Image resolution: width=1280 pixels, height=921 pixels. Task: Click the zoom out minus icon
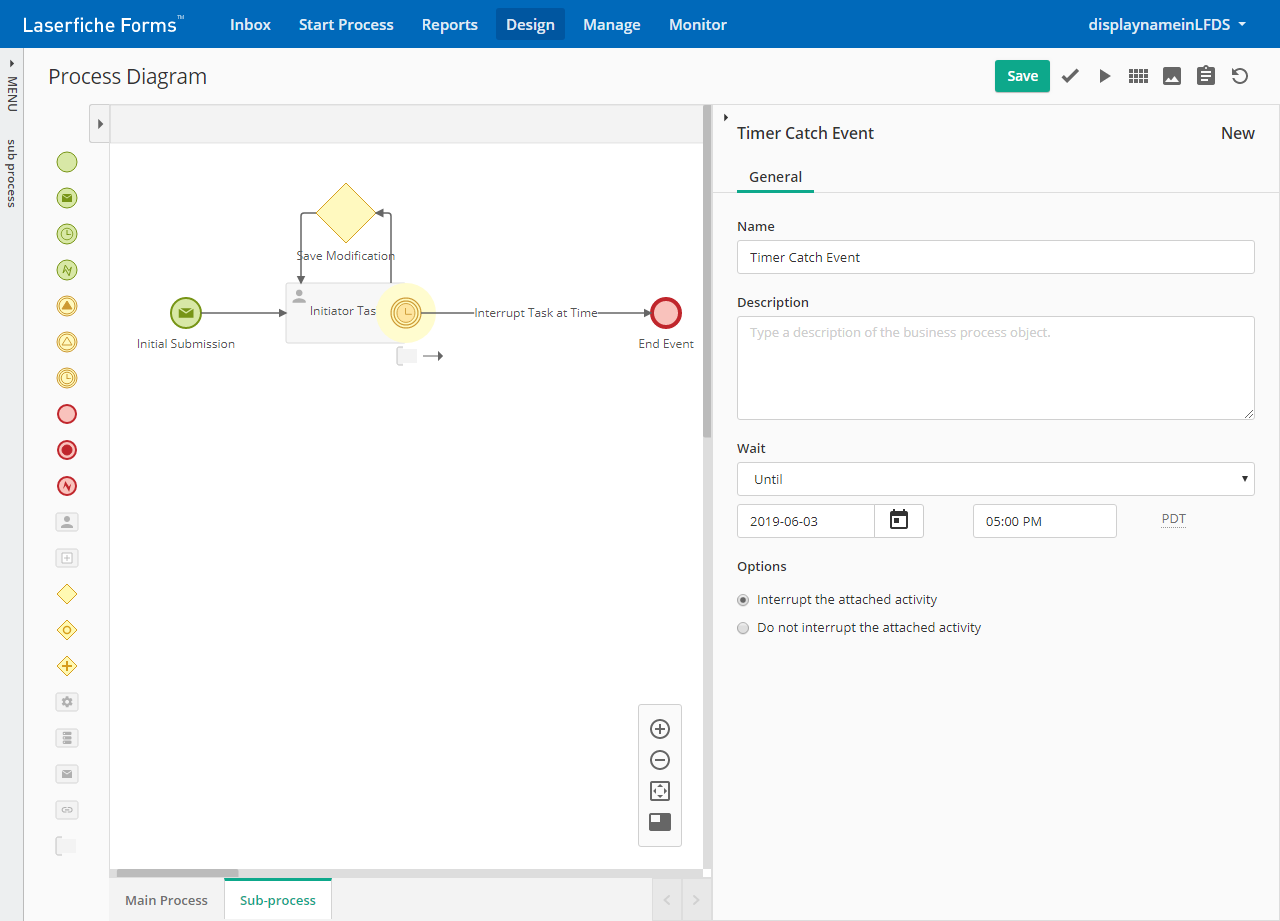(x=660, y=760)
